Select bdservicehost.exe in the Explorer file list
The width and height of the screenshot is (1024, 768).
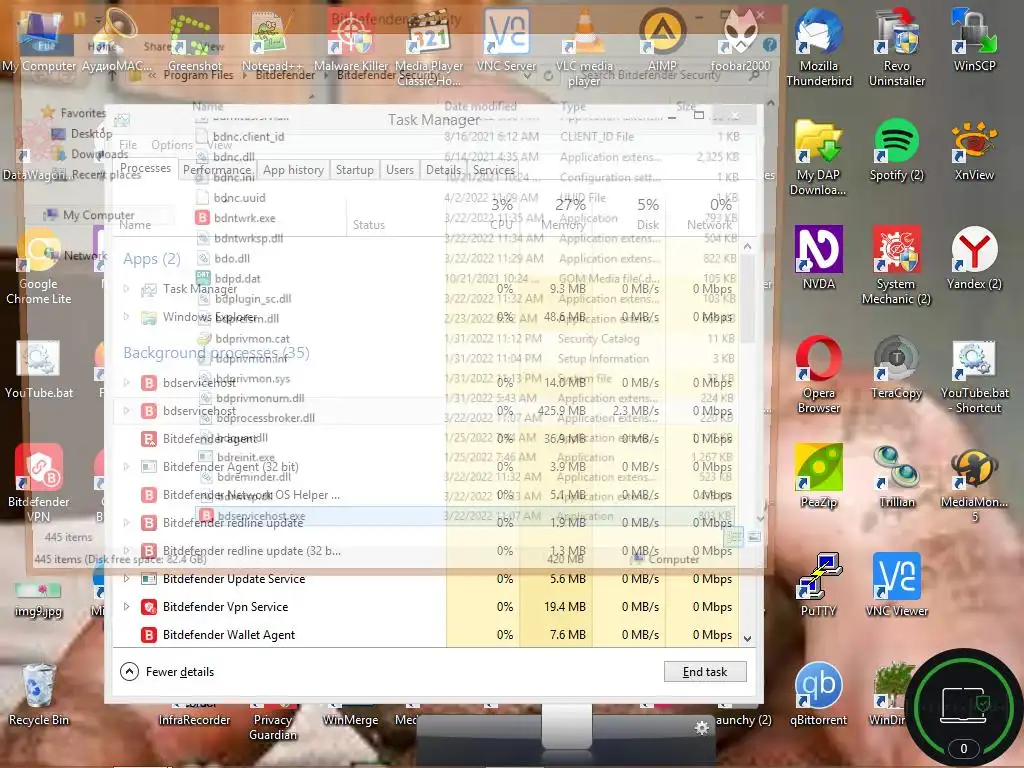(464, 516)
